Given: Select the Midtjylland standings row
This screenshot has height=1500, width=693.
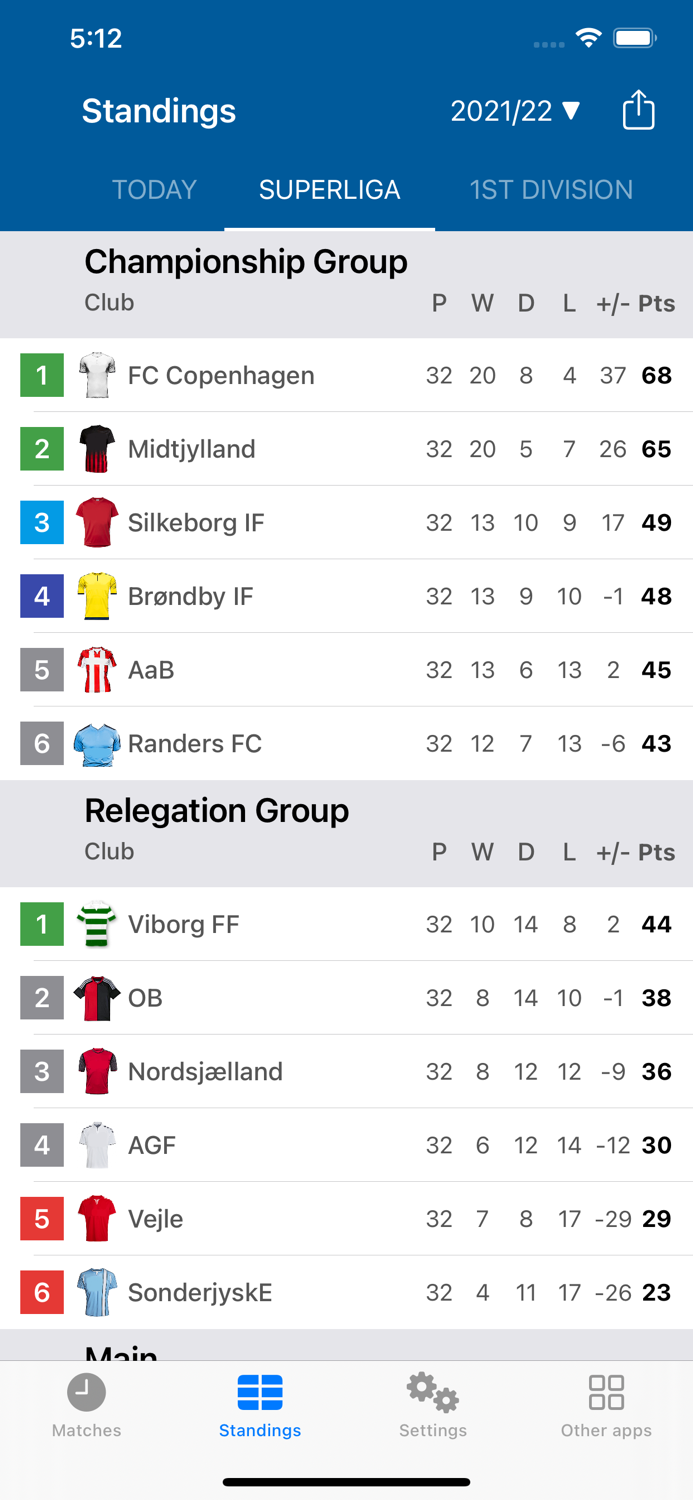Looking at the screenshot, I should tap(346, 449).
